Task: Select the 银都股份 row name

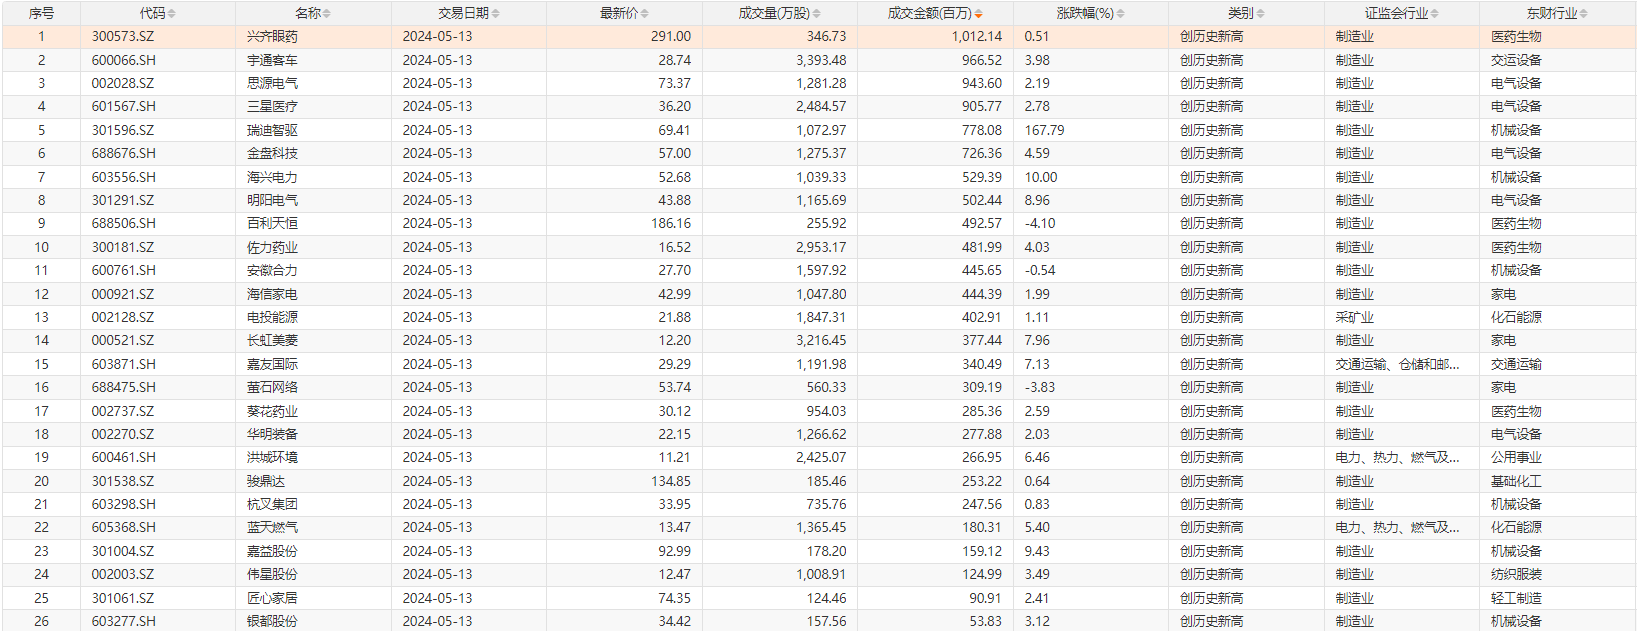Action: click(x=272, y=621)
